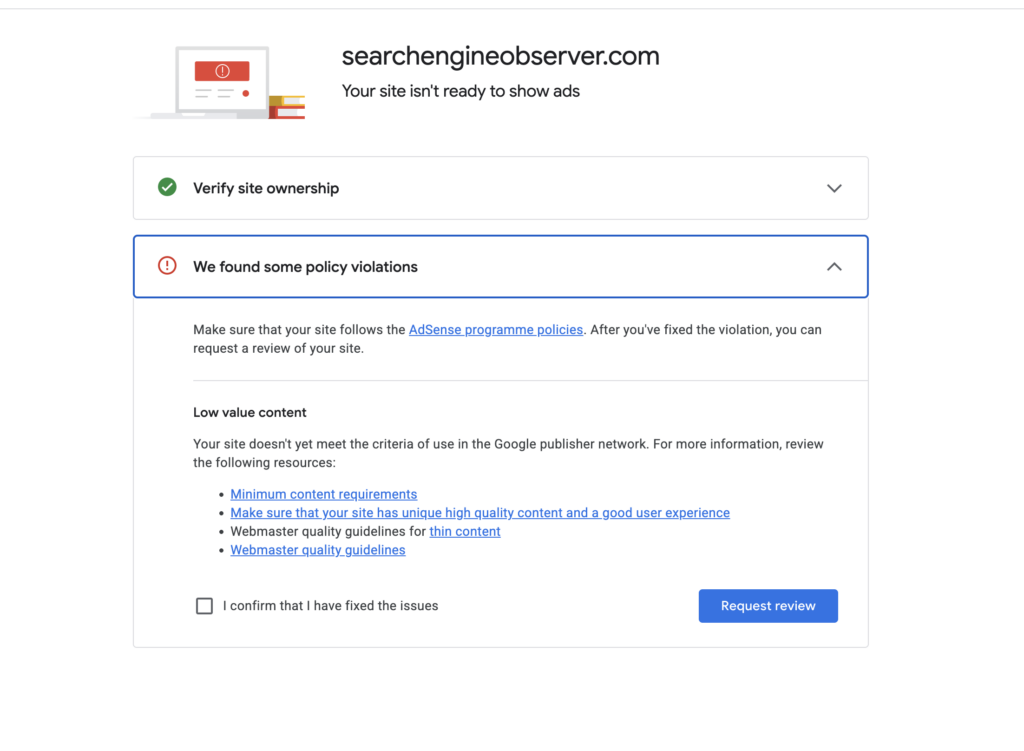Viewport: 1024px width, 751px height.
Task: Click the red policy violation warning icon
Action: [x=167, y=266]
